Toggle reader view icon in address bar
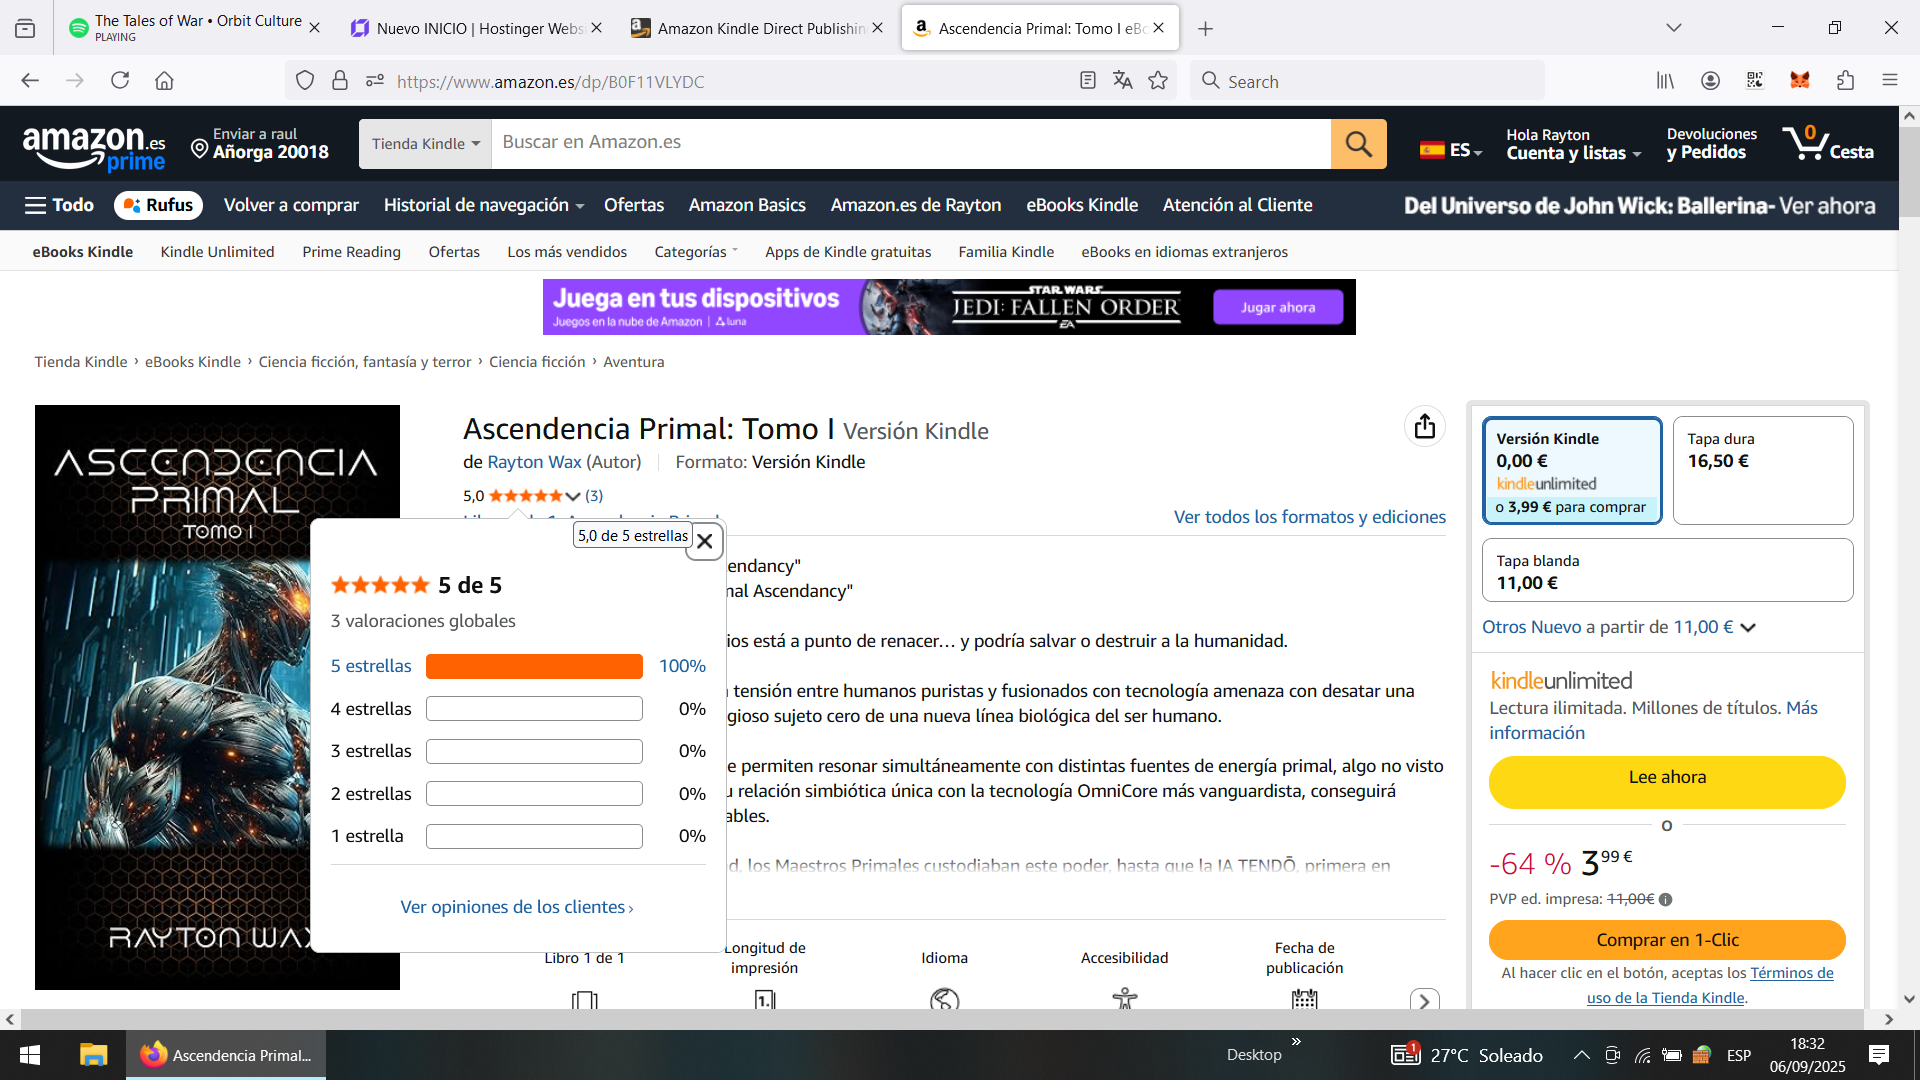Image resolution: width=1920 pixels, height=1080 pixels. (x=1088, y=81)
